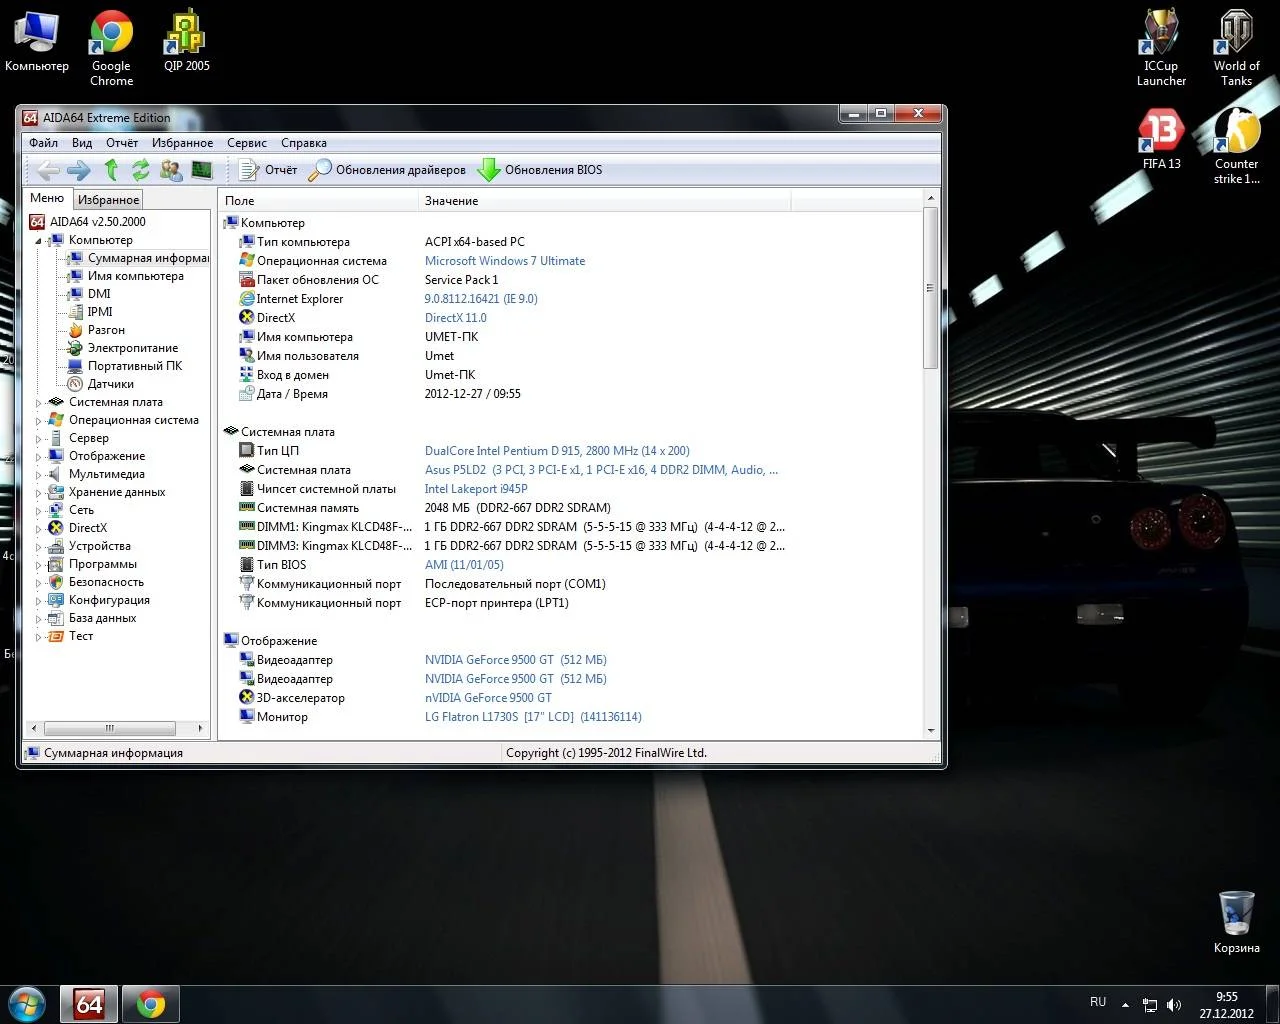Click the Обновления BIOS toolbar button
The height and width of the screenshot is (1024, 1280).
[540, 170]
